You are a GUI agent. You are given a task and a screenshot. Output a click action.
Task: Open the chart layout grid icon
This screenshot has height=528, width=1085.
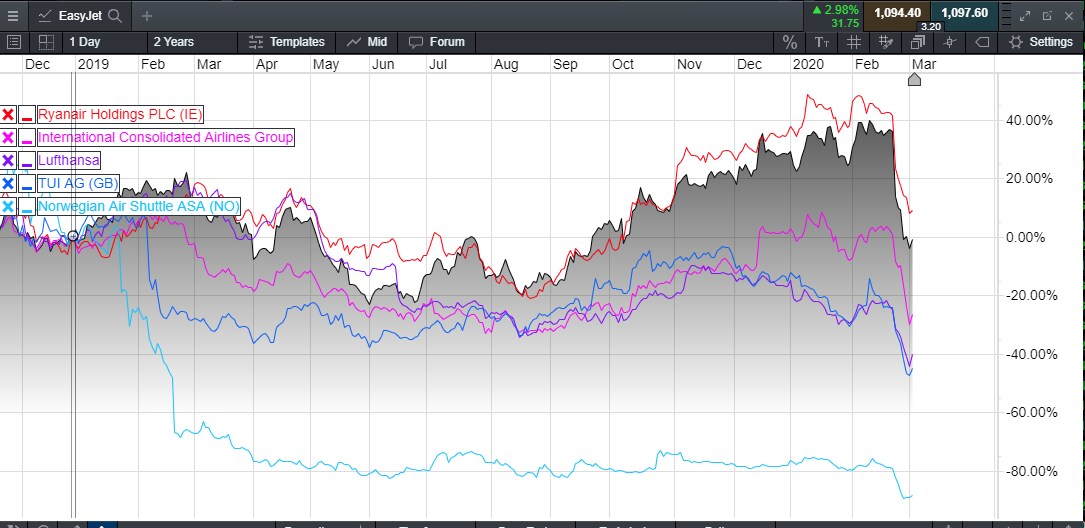pos(46,42)
